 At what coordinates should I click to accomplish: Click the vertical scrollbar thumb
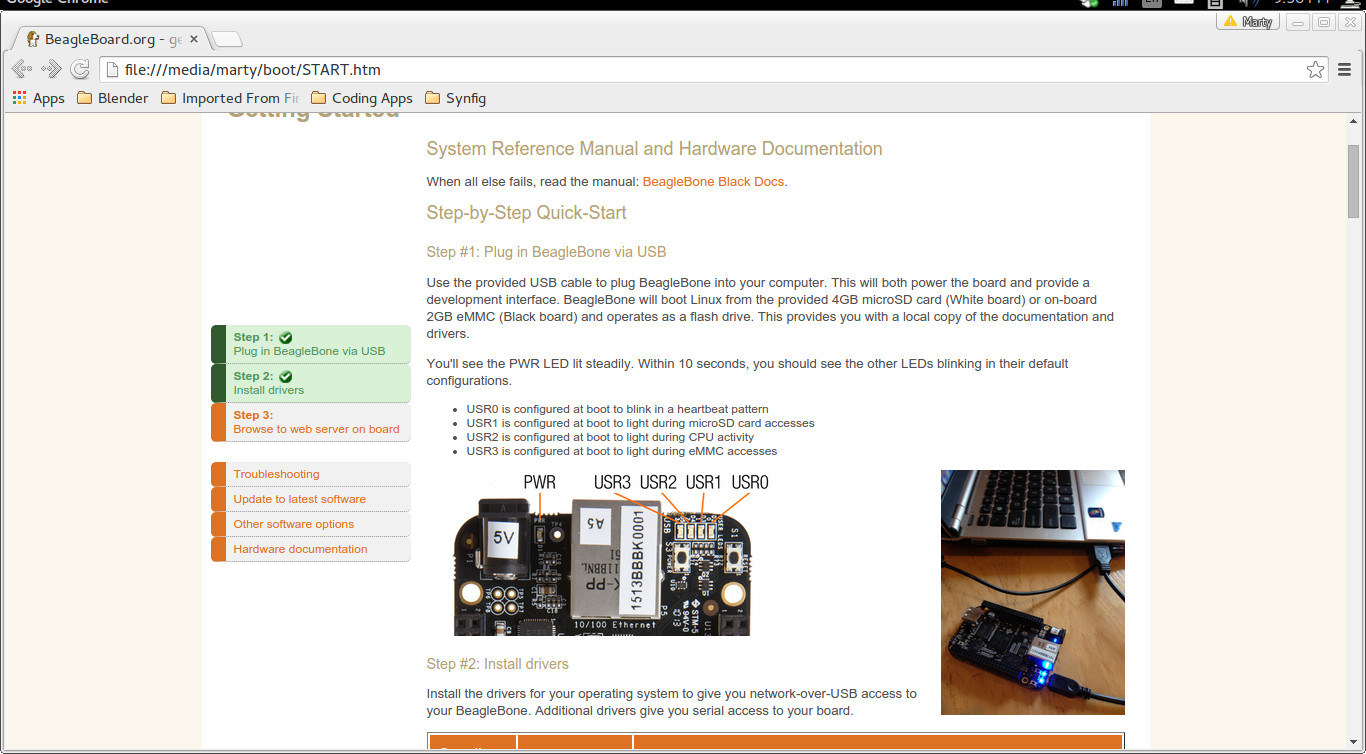pyautogui.click(x=1353, y=181)
